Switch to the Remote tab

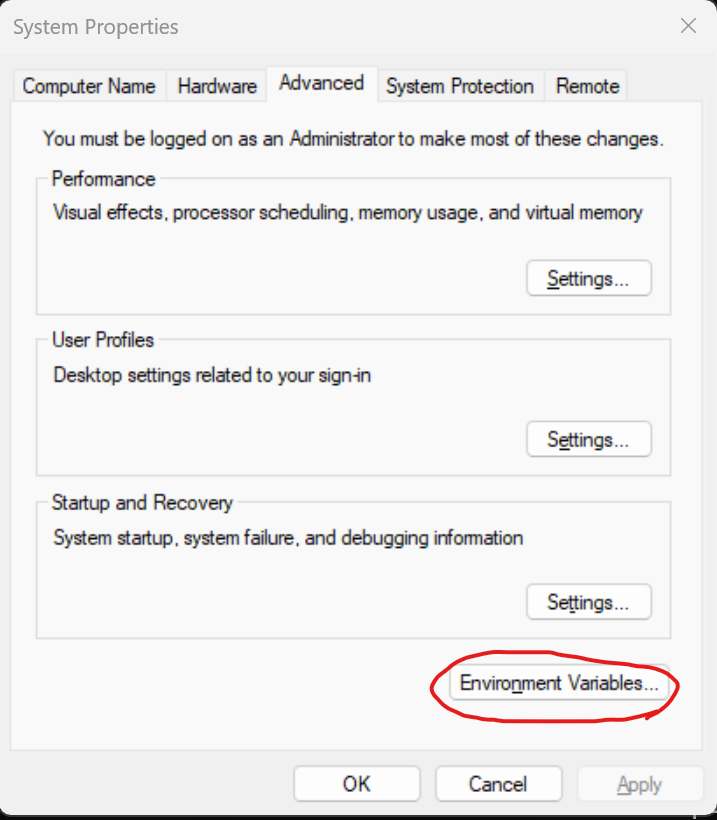[587, 86]
